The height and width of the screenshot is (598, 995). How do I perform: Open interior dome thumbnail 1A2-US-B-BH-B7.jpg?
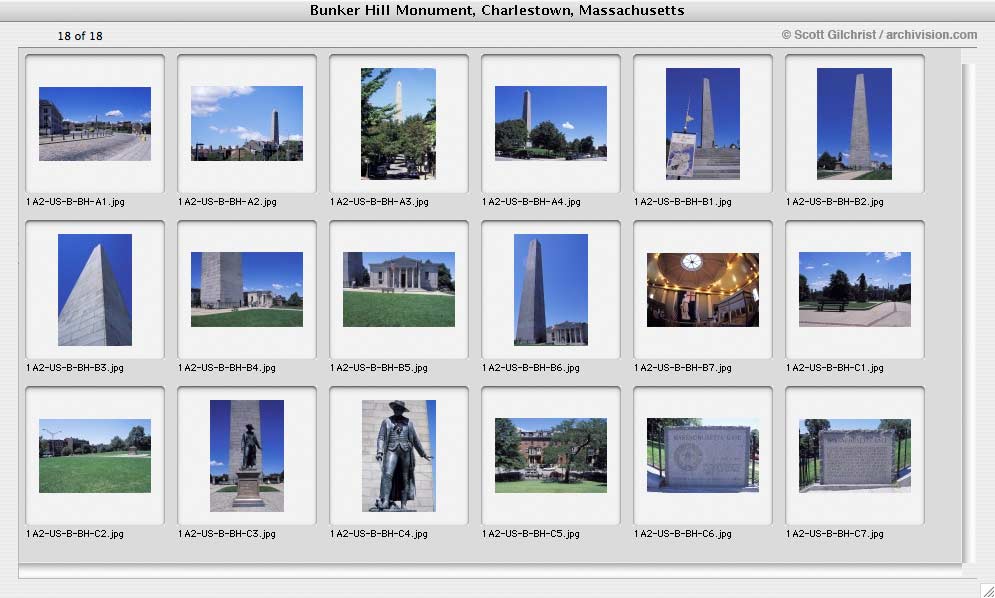[x=702, y=290]
